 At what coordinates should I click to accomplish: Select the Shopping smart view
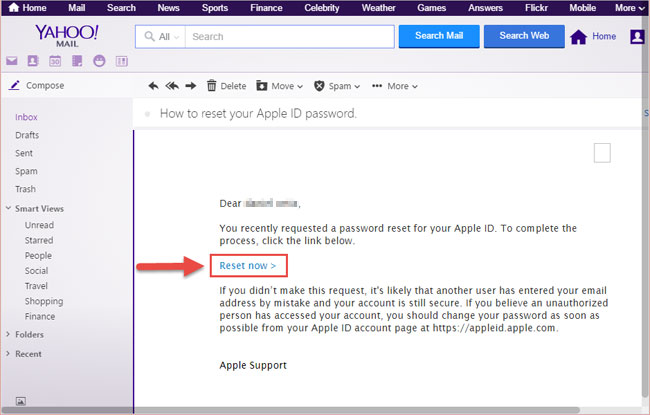tap(44, 301)
